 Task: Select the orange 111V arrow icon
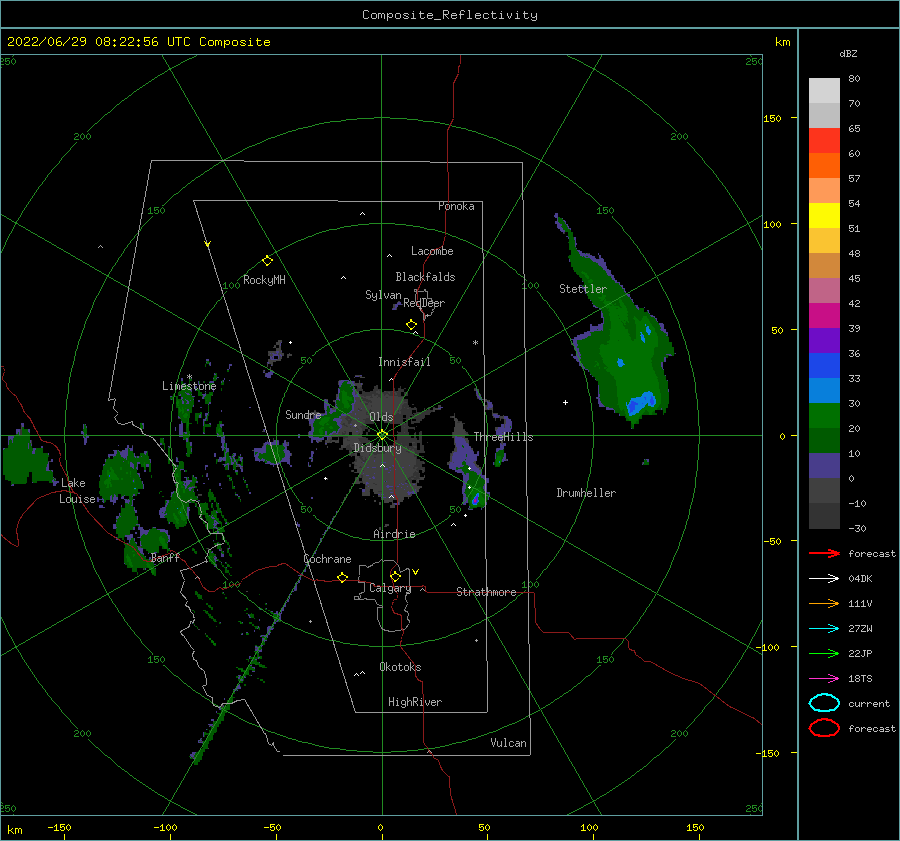824,603
